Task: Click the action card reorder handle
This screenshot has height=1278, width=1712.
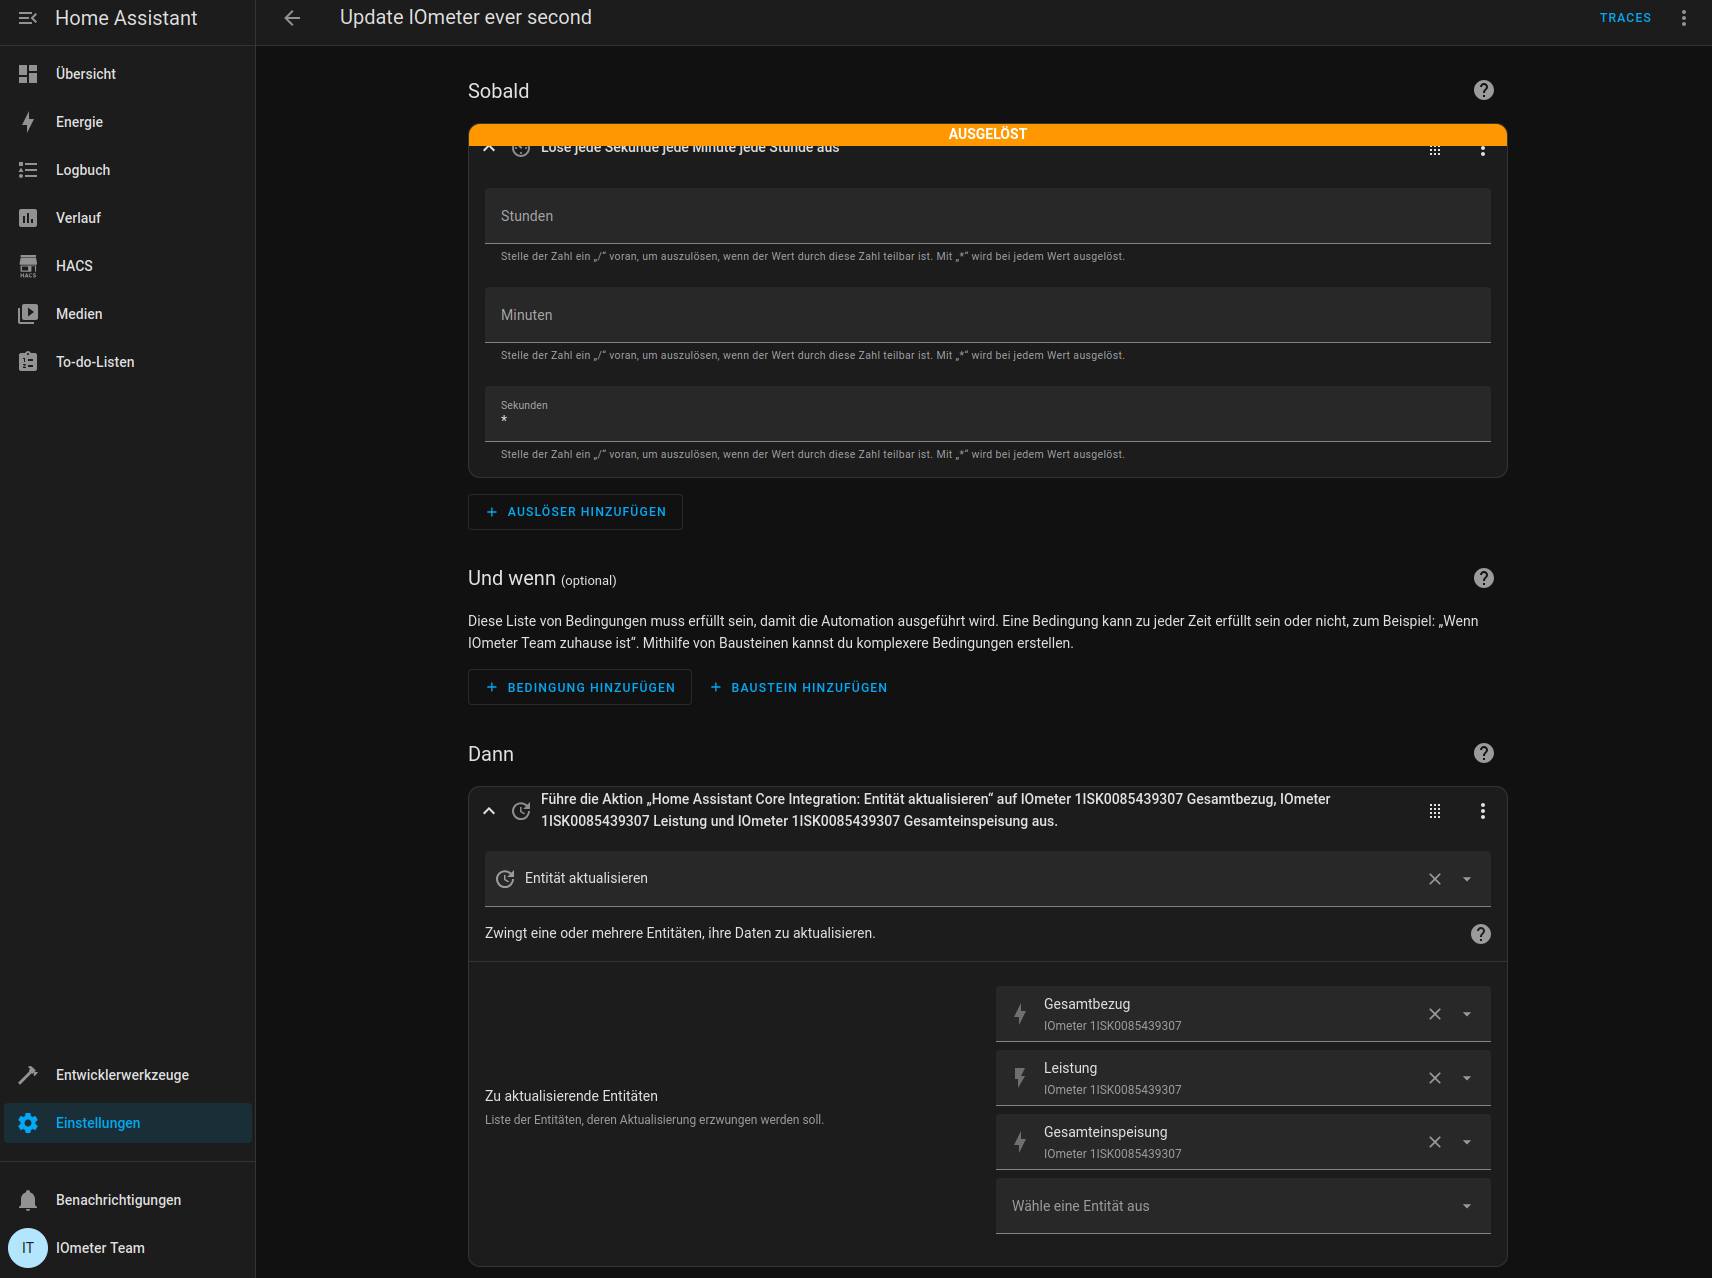Action: pyautogui.click(x=1435, y=811)
